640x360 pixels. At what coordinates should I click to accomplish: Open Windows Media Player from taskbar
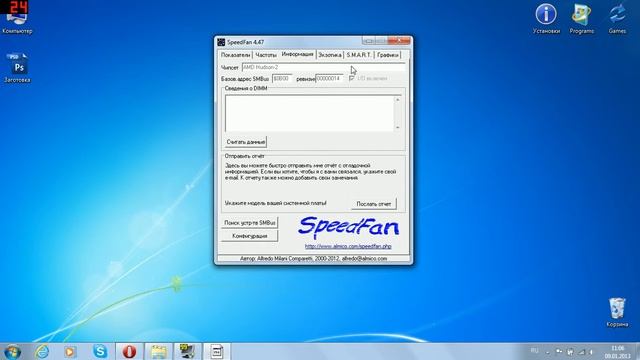pos(70,351)
